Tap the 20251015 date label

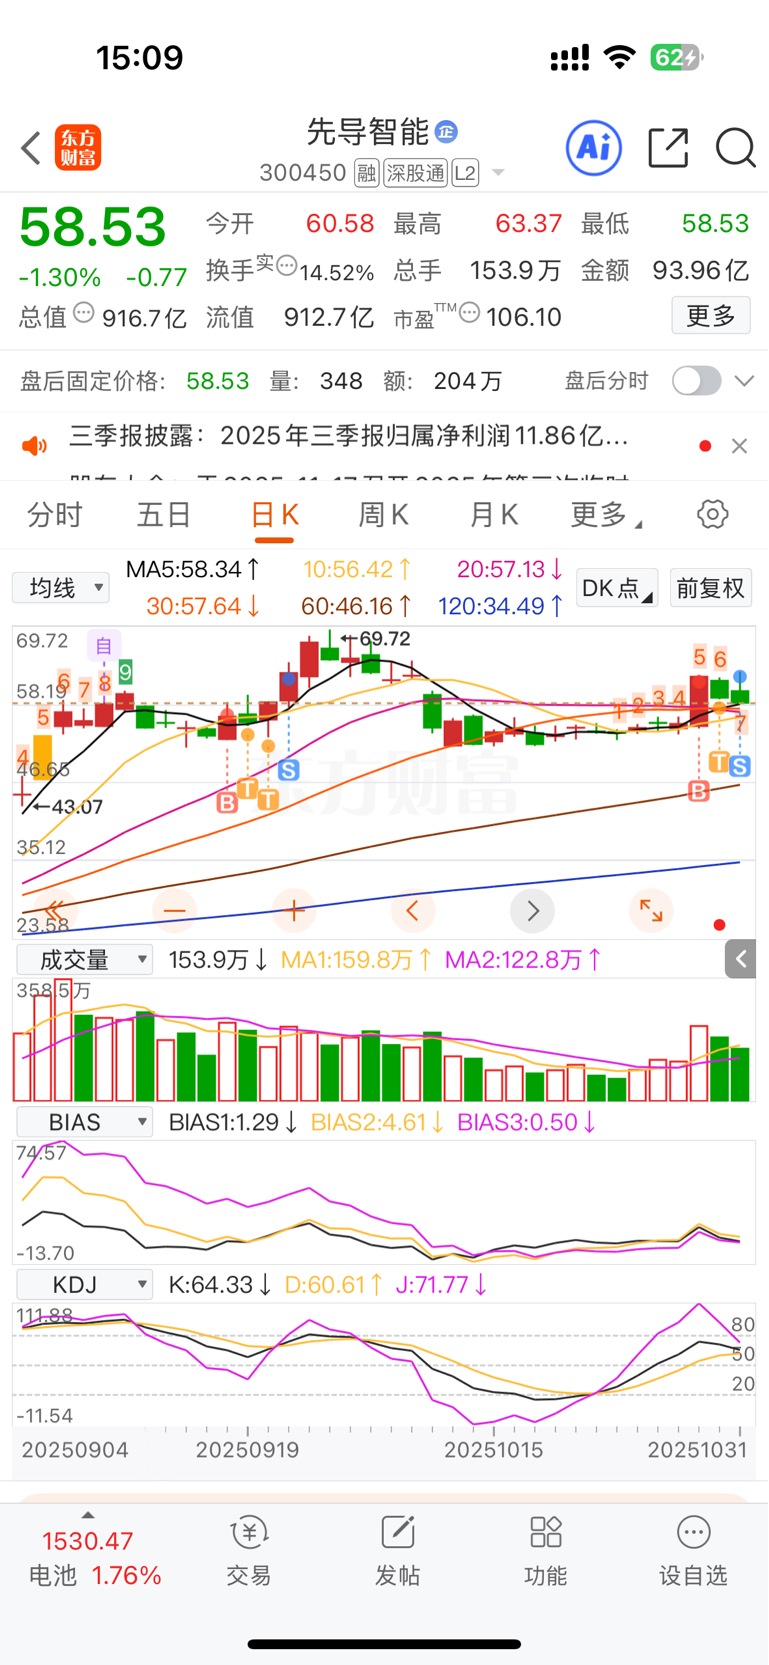(x=494, y=1450)
